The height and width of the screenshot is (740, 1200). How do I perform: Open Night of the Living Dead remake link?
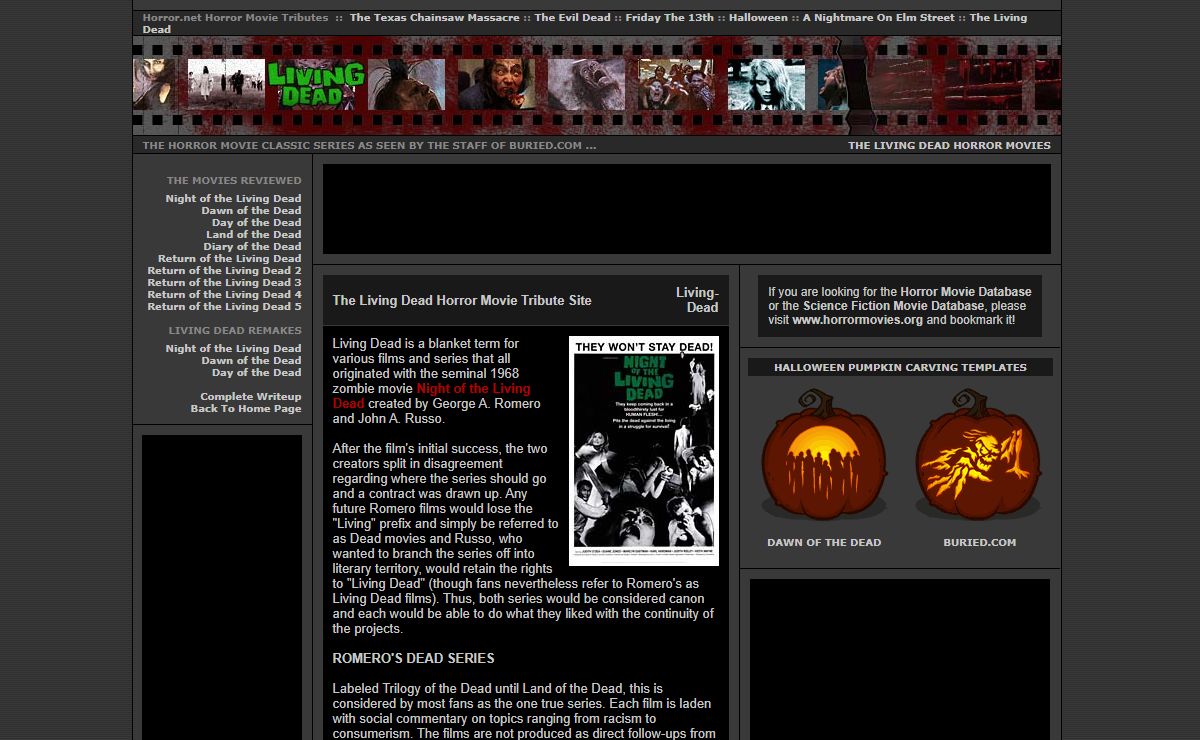pyautogui.click(x=233, y=349)
